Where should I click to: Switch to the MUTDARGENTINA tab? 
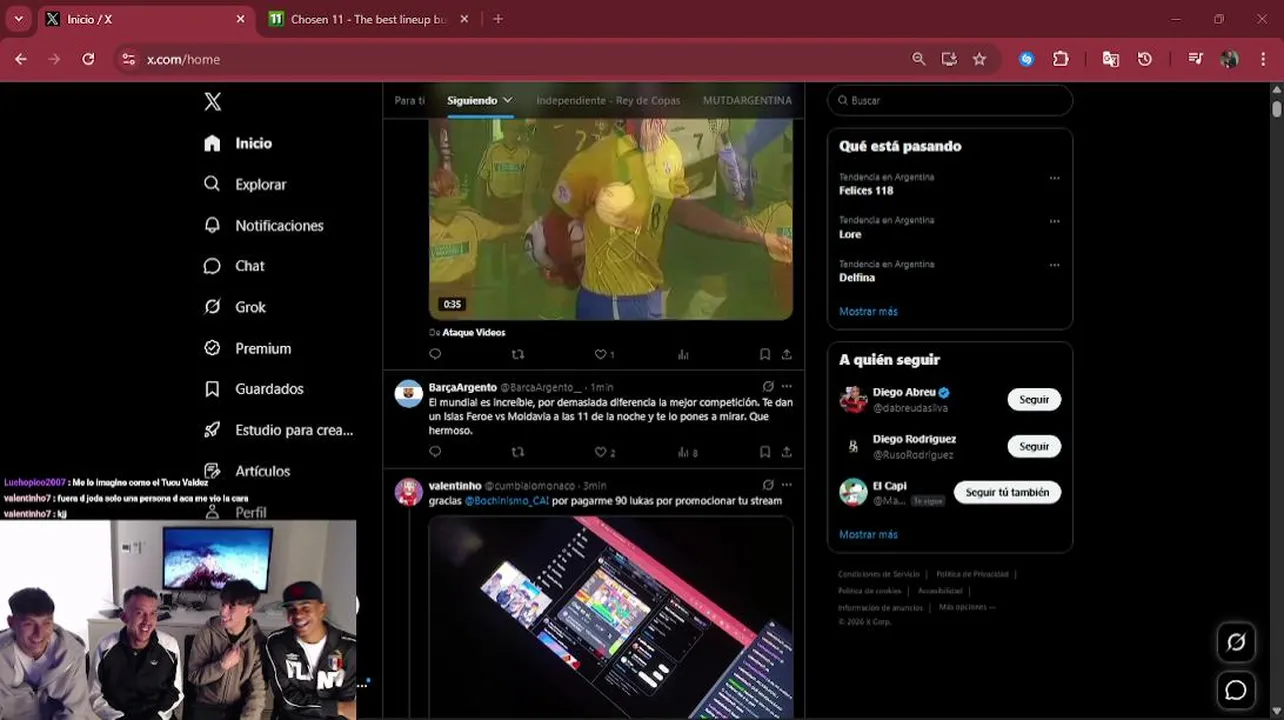(747, 100)
